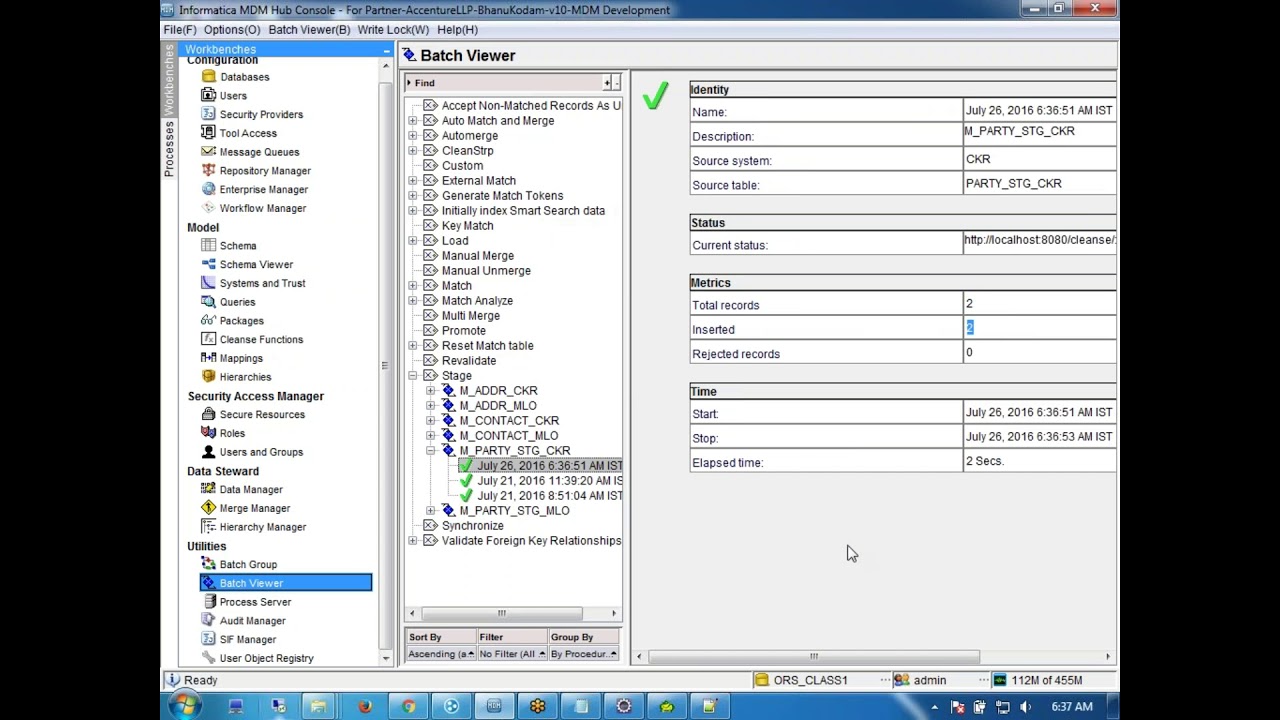
Task: Click admin user in status bar
Action: (x=929, y=680)
